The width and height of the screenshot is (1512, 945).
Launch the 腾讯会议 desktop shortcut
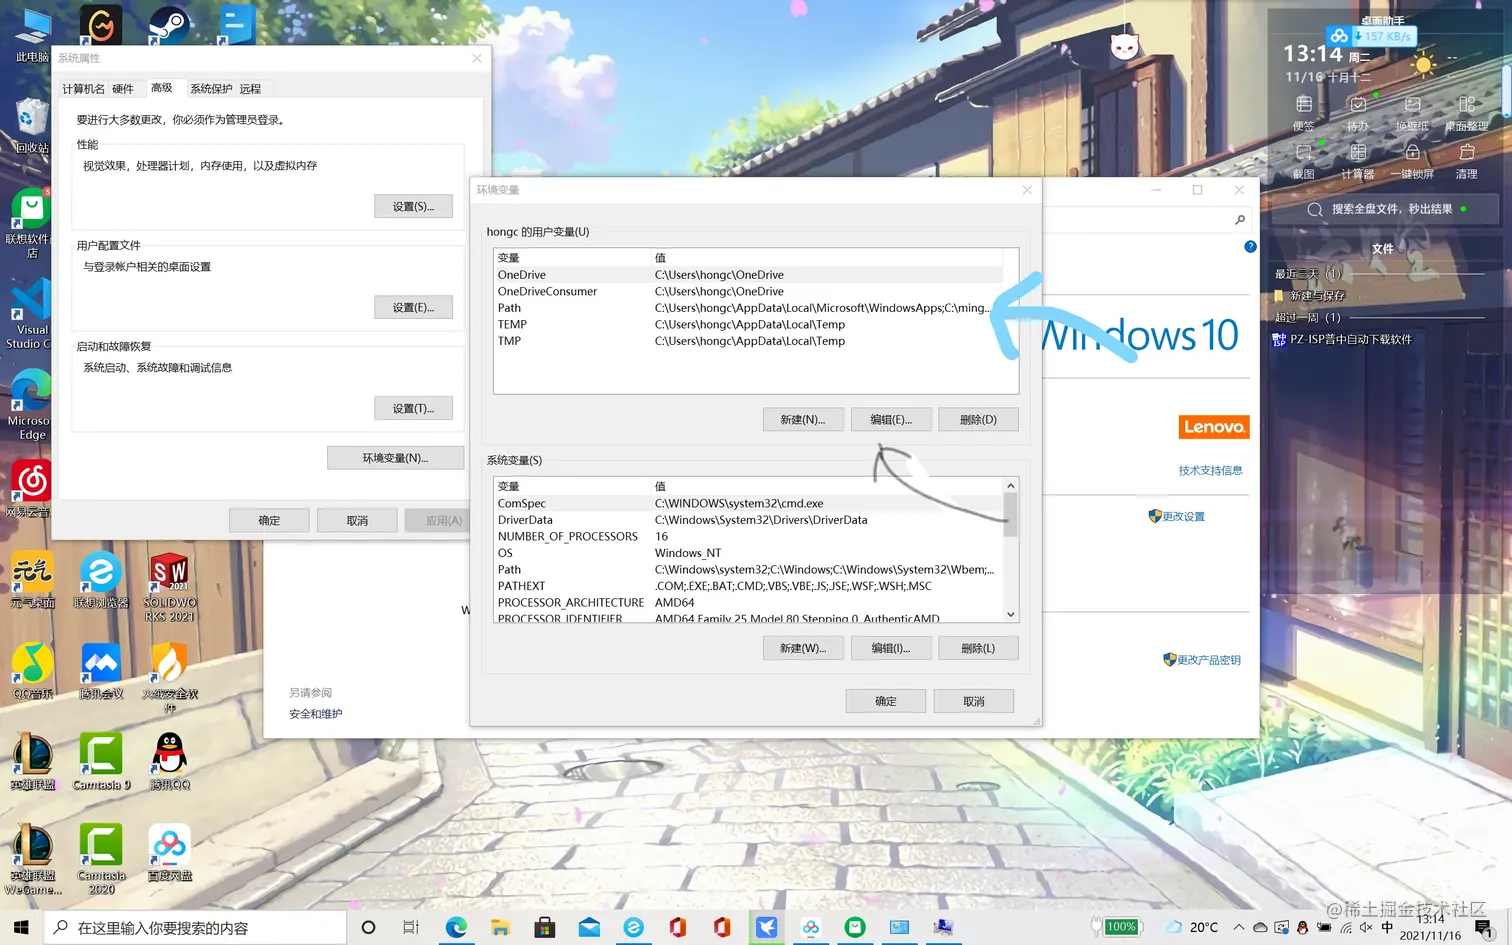(101, 671)
